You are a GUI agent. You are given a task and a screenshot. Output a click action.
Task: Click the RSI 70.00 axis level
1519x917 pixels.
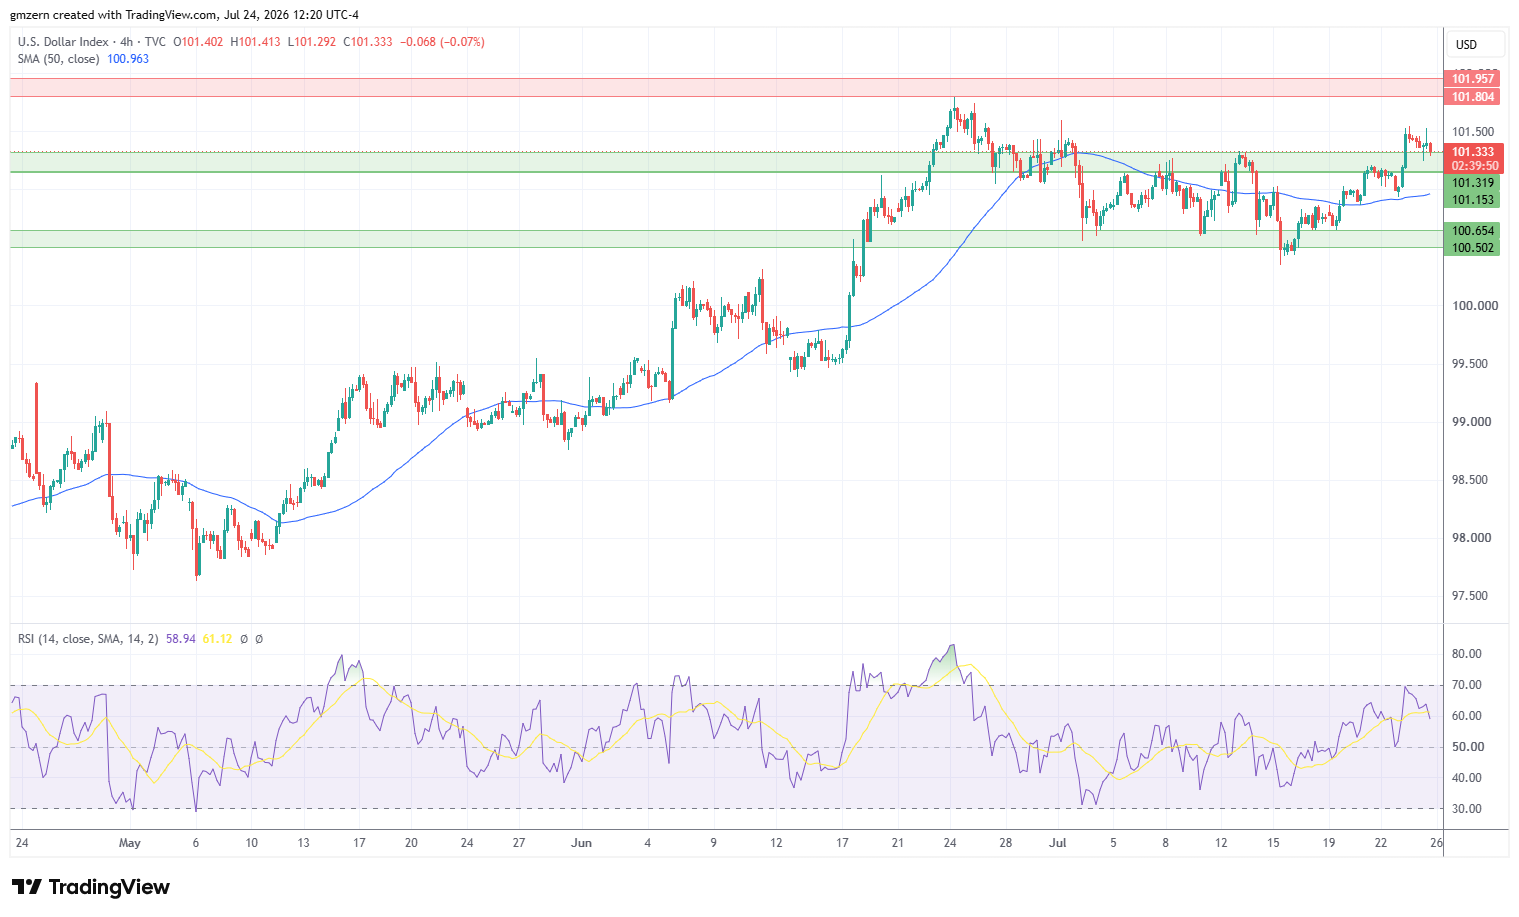tap(1468, 685)
